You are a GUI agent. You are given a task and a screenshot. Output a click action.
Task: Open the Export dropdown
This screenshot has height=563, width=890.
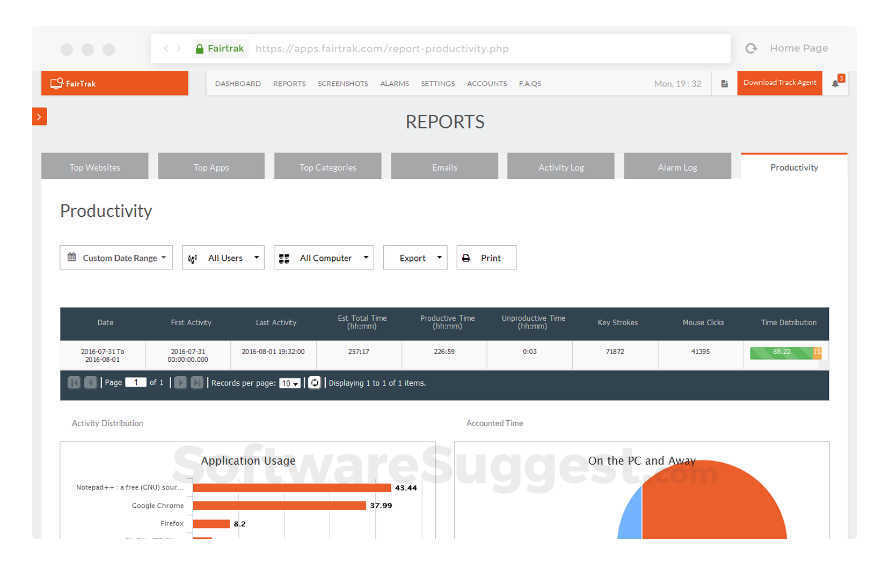pyautogui.click(x=415, y=258)
